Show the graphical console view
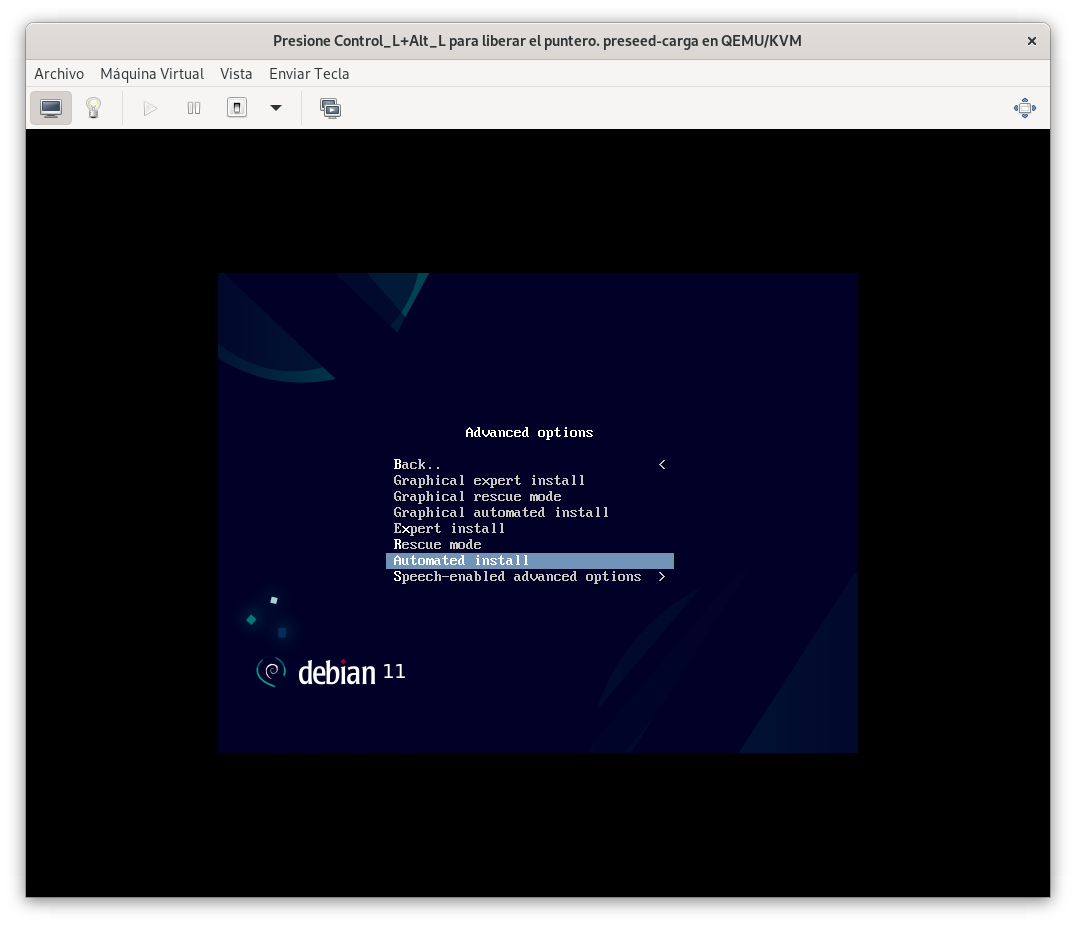This screenshot has height=926, width=1076. pos(51,108)
